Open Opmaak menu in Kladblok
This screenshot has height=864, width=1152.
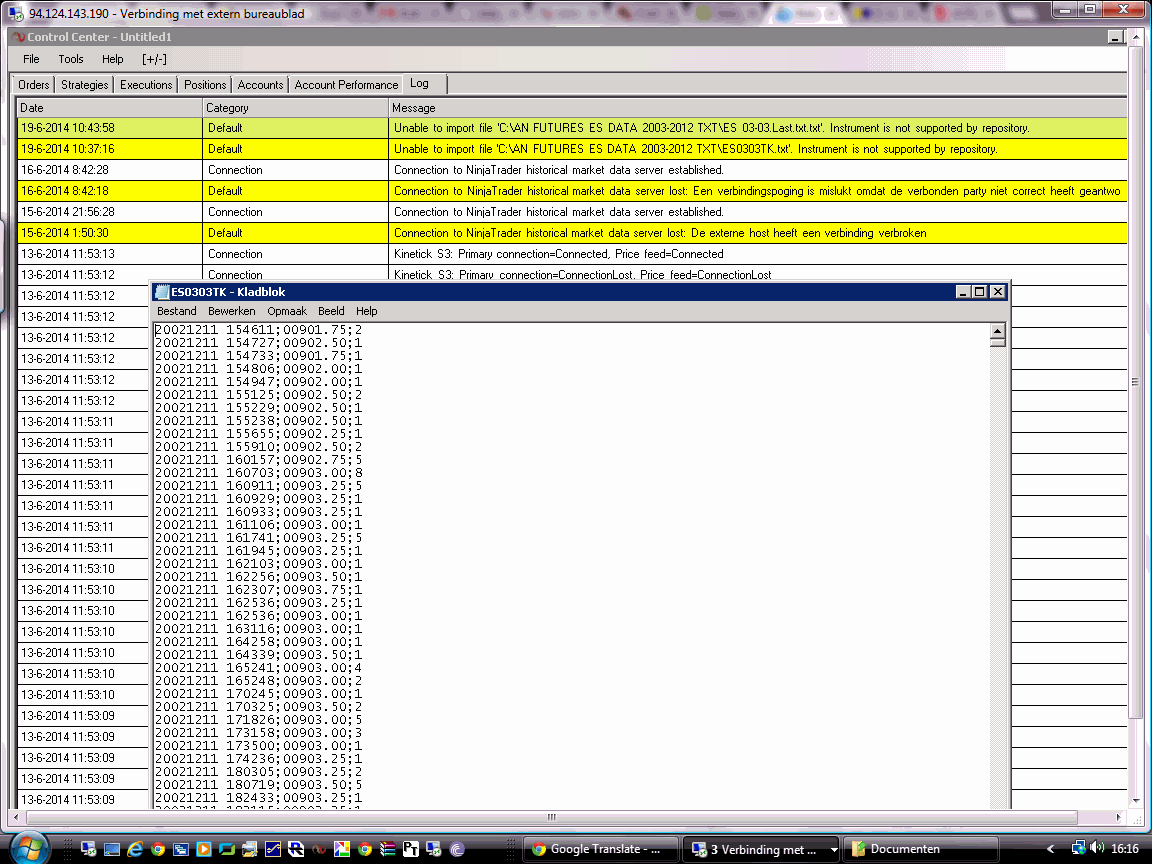click(x=287, y=312)
